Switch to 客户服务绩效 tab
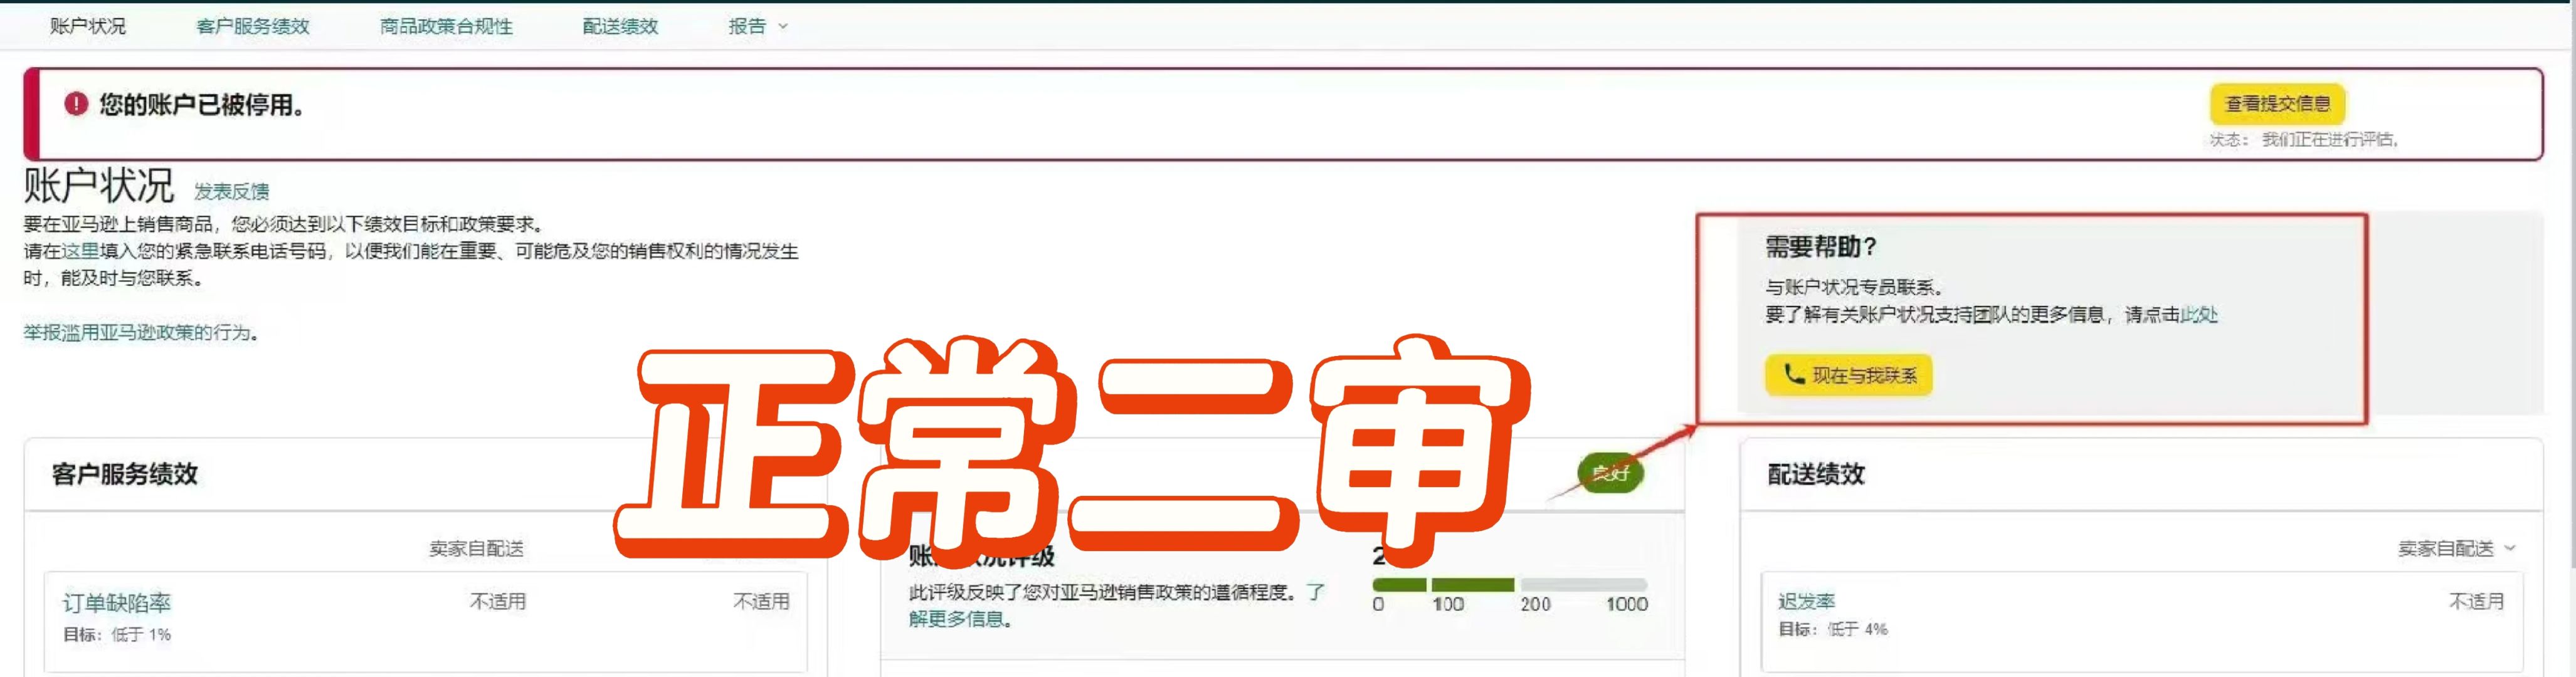The image size is (2576, 677). click(x=253, y=26)
